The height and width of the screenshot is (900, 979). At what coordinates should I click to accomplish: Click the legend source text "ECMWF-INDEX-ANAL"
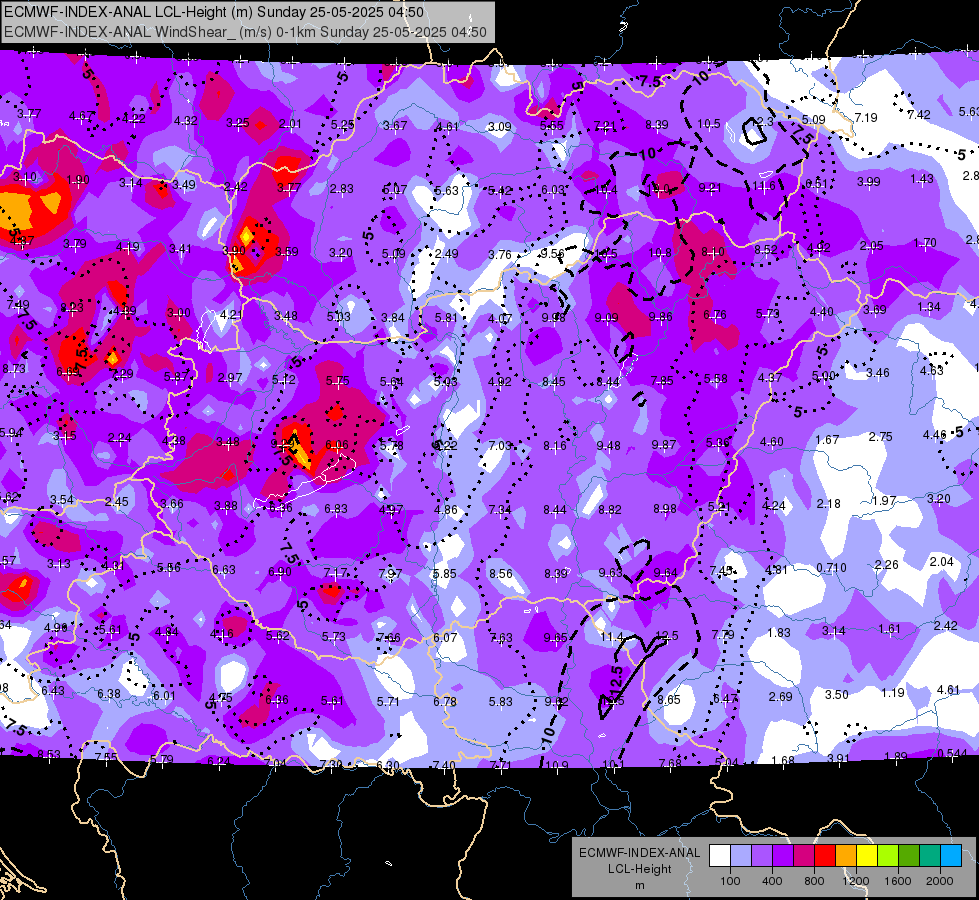639,853
